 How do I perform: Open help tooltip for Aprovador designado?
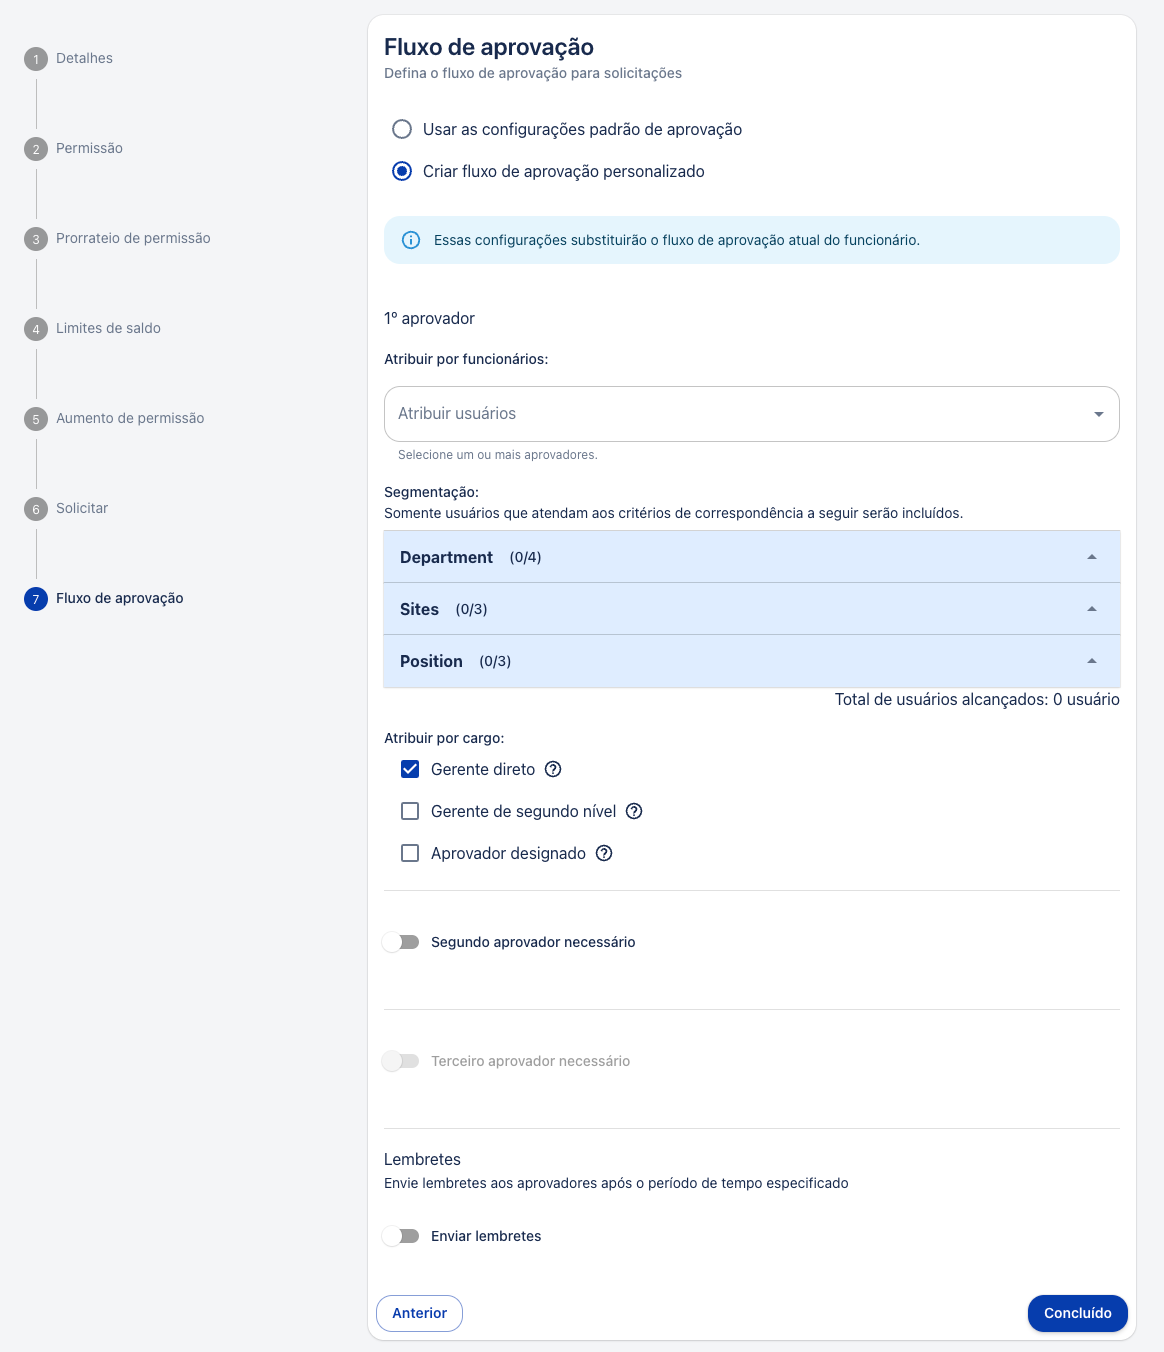click(604, 853)
